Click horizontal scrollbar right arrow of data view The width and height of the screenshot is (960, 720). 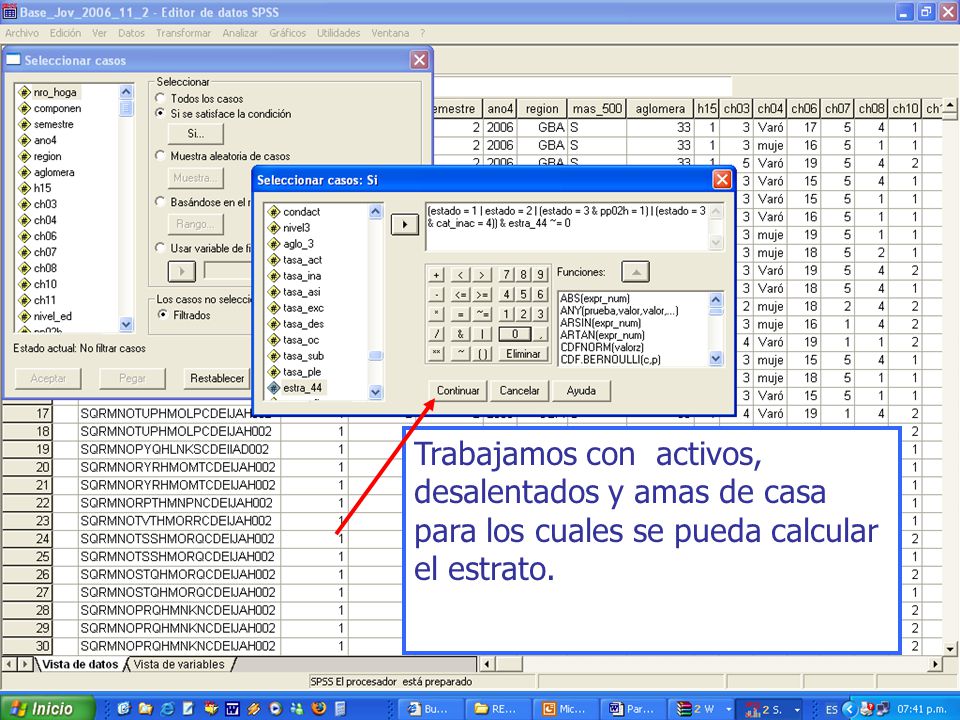pos(936,664)
